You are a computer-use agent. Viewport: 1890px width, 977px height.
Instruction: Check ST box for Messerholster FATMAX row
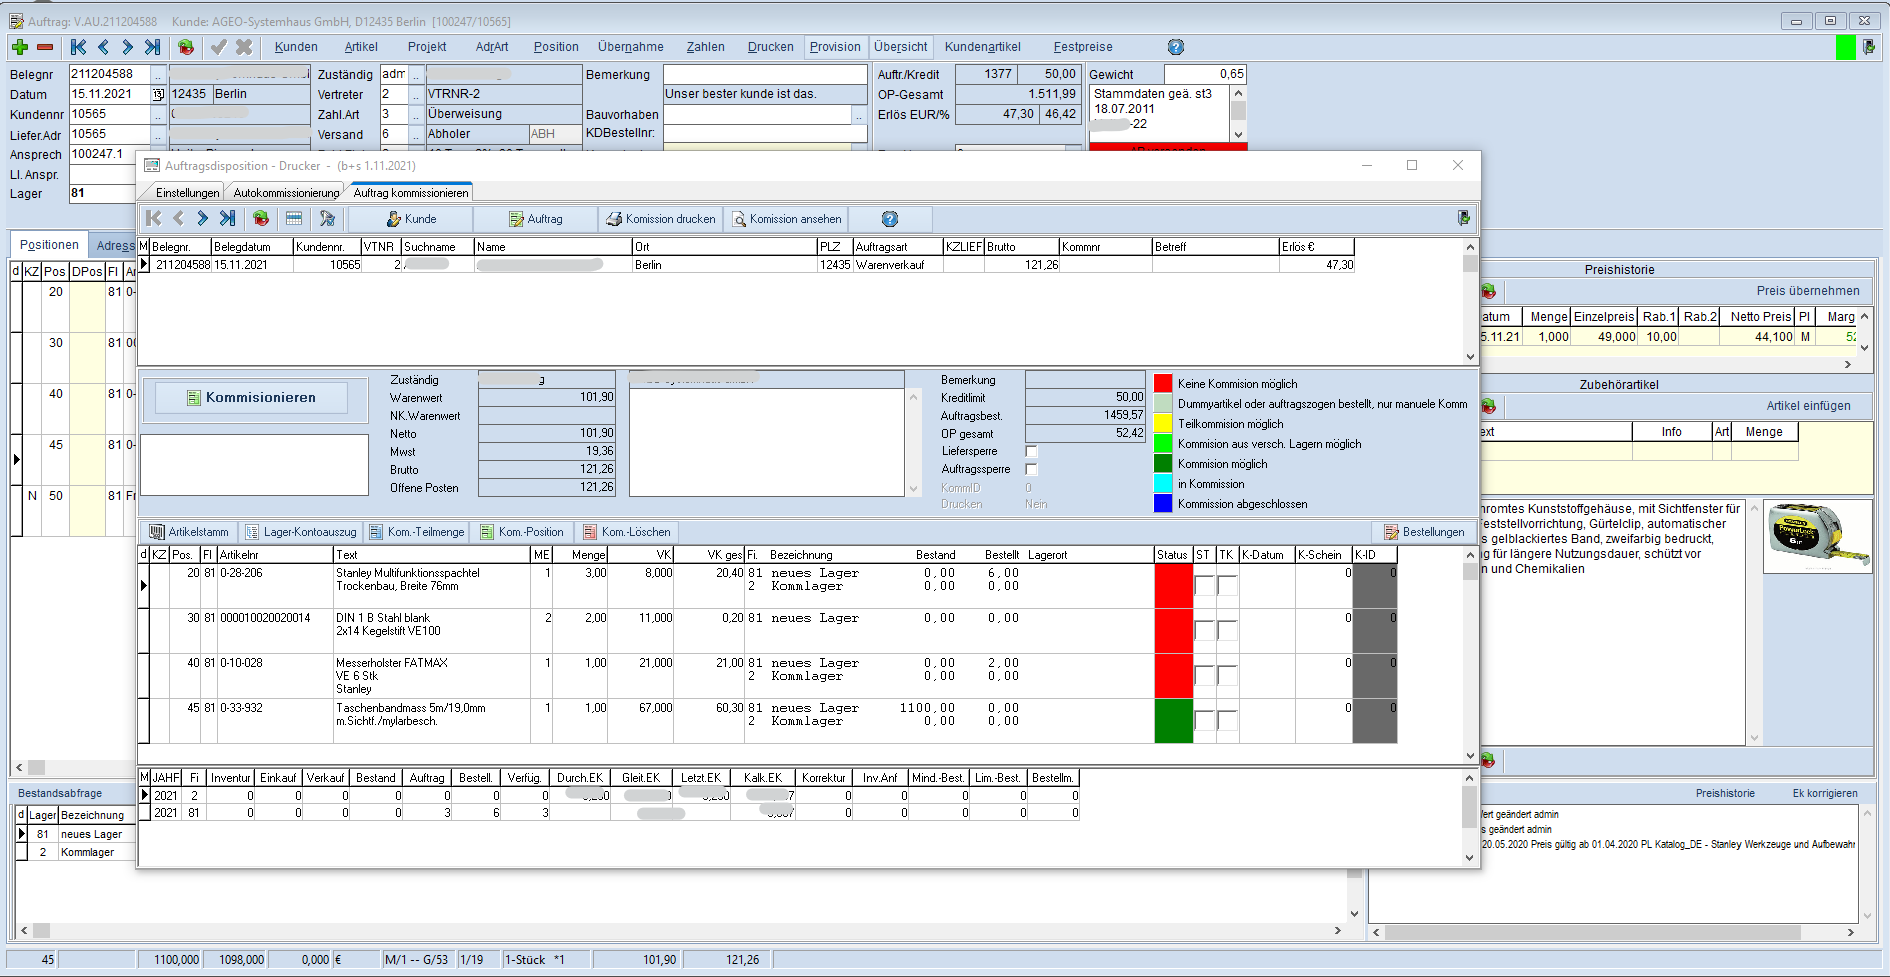1204,675
